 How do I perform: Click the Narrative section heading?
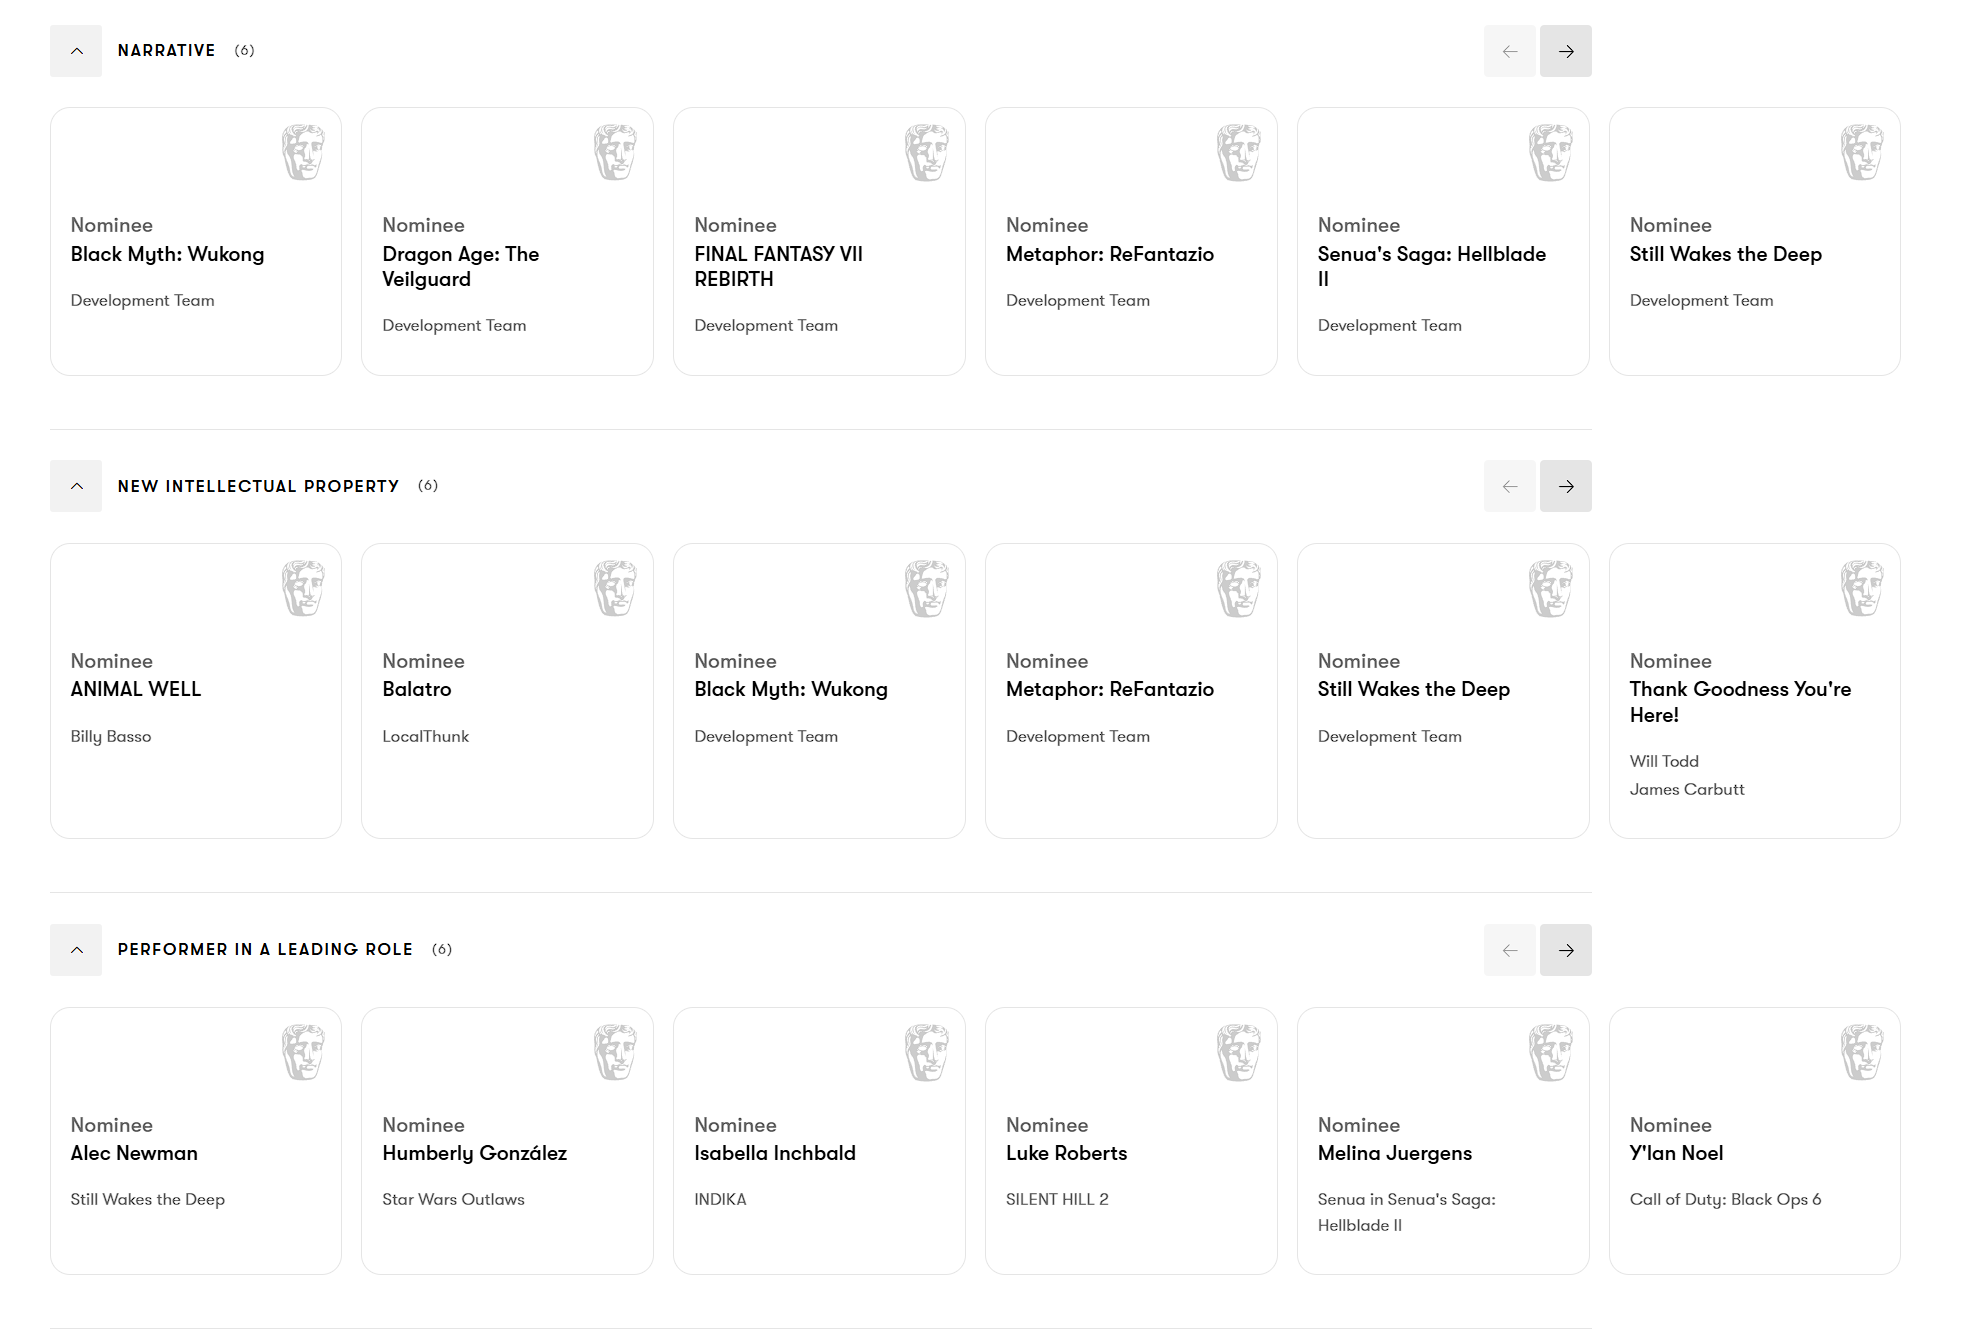(x=166, y=51)
